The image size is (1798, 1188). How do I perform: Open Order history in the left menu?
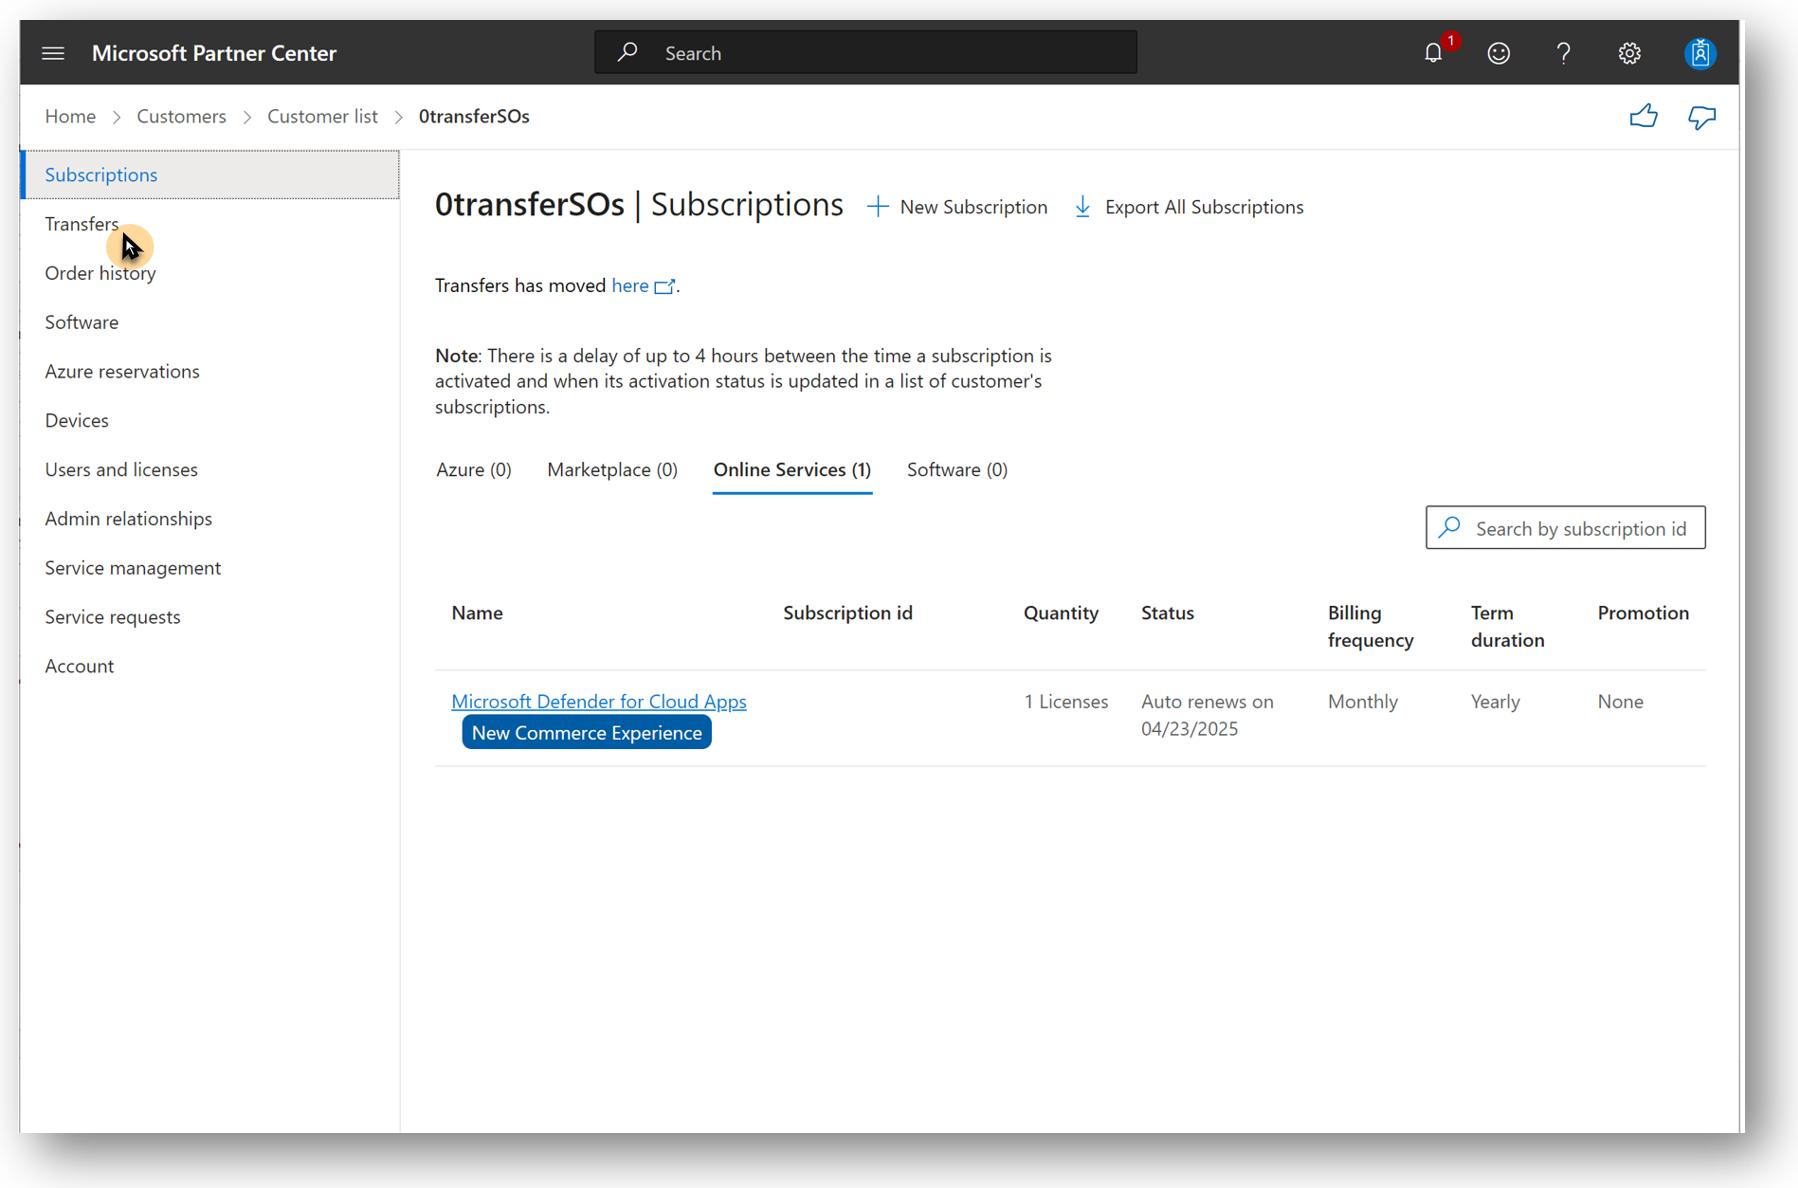[x=100, y=272]
